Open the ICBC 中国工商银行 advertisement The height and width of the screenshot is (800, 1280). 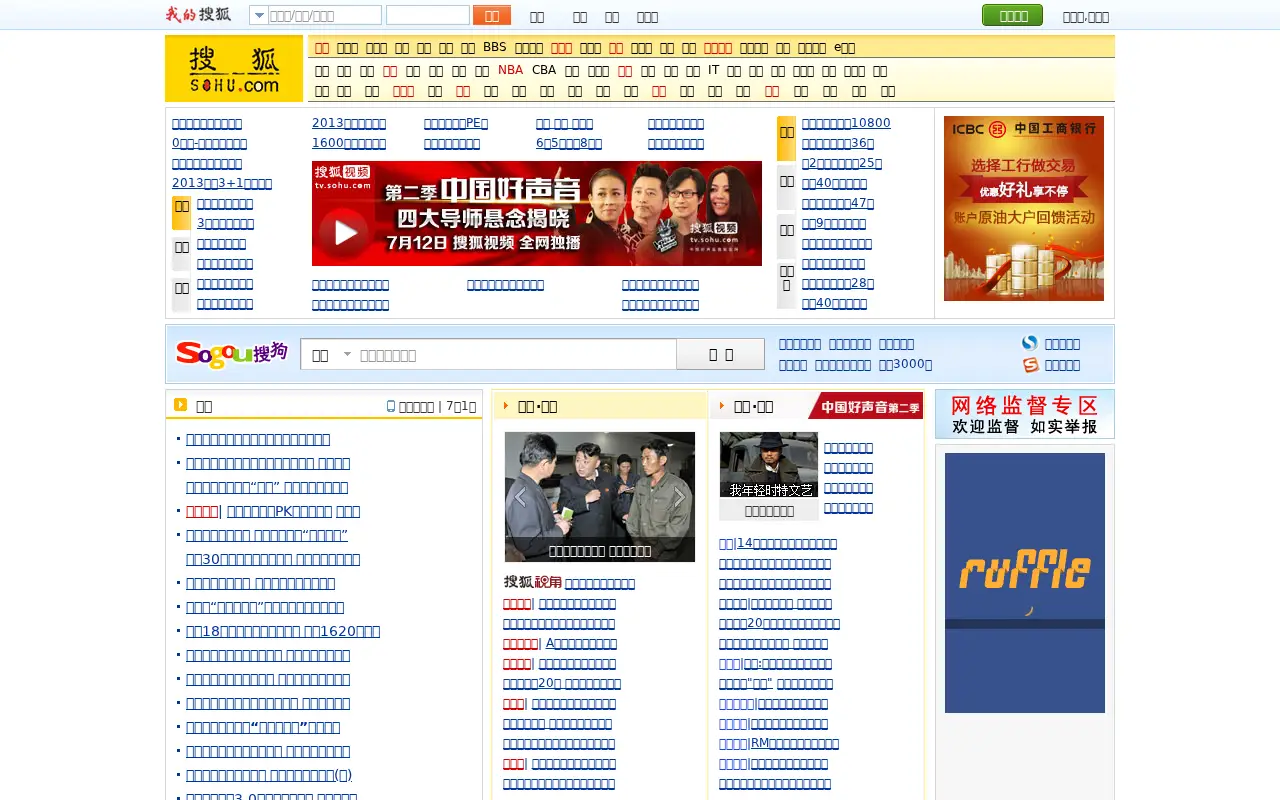[x=1024, y=208]
